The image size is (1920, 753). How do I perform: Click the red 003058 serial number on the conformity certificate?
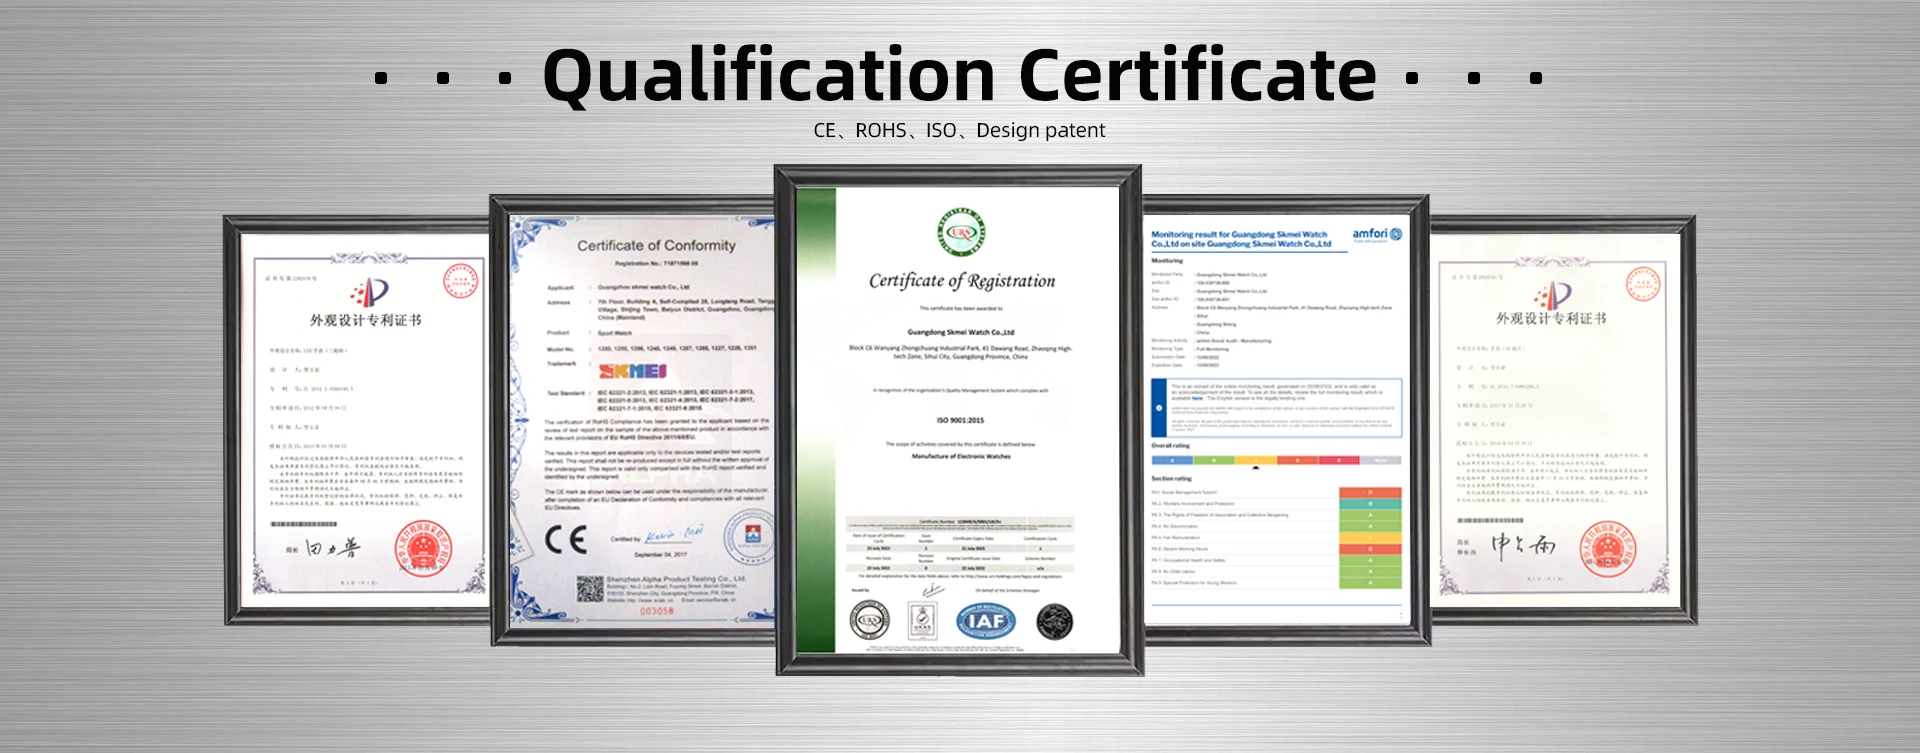tap(656, 610)
